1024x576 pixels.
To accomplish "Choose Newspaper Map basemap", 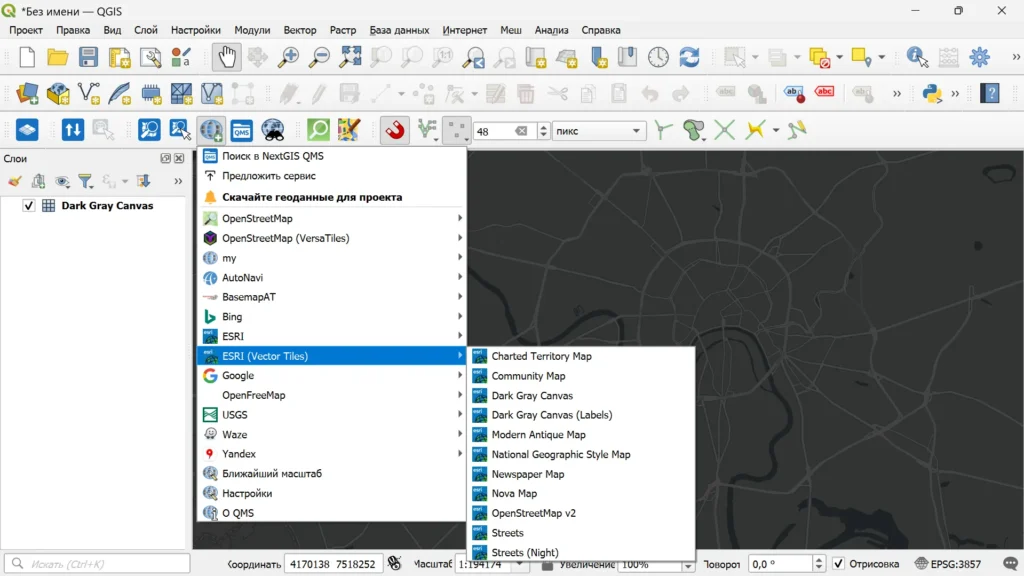I will [581, 474].
